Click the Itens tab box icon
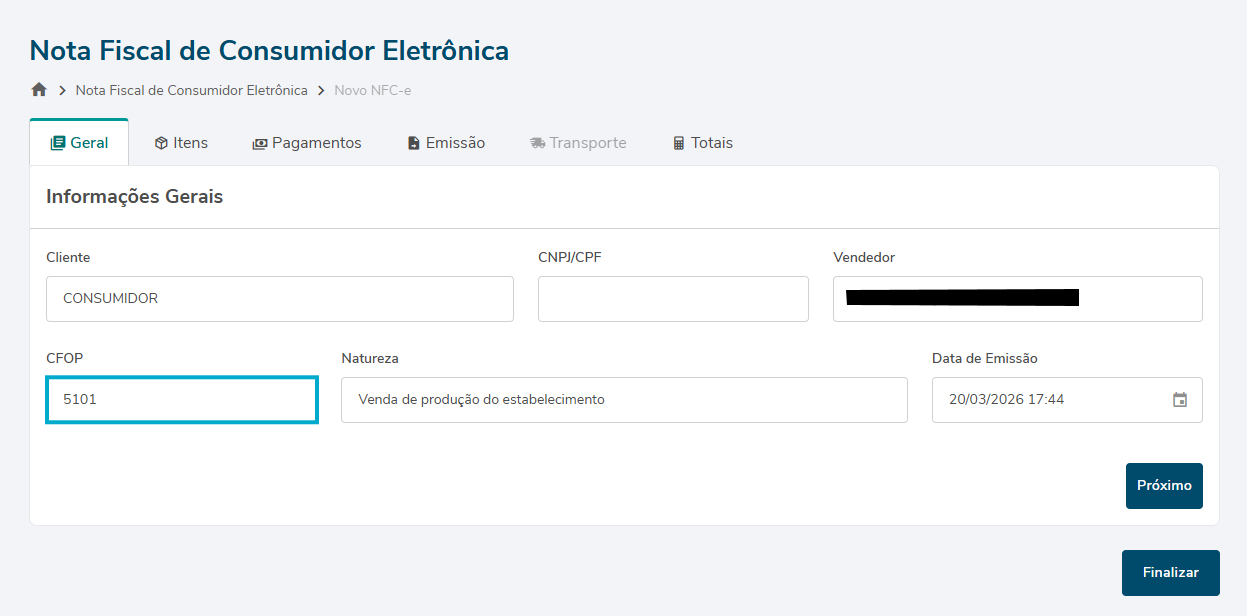Viewport: 1247px width, 616px height. pyautogui.click(x=161, y=143)
